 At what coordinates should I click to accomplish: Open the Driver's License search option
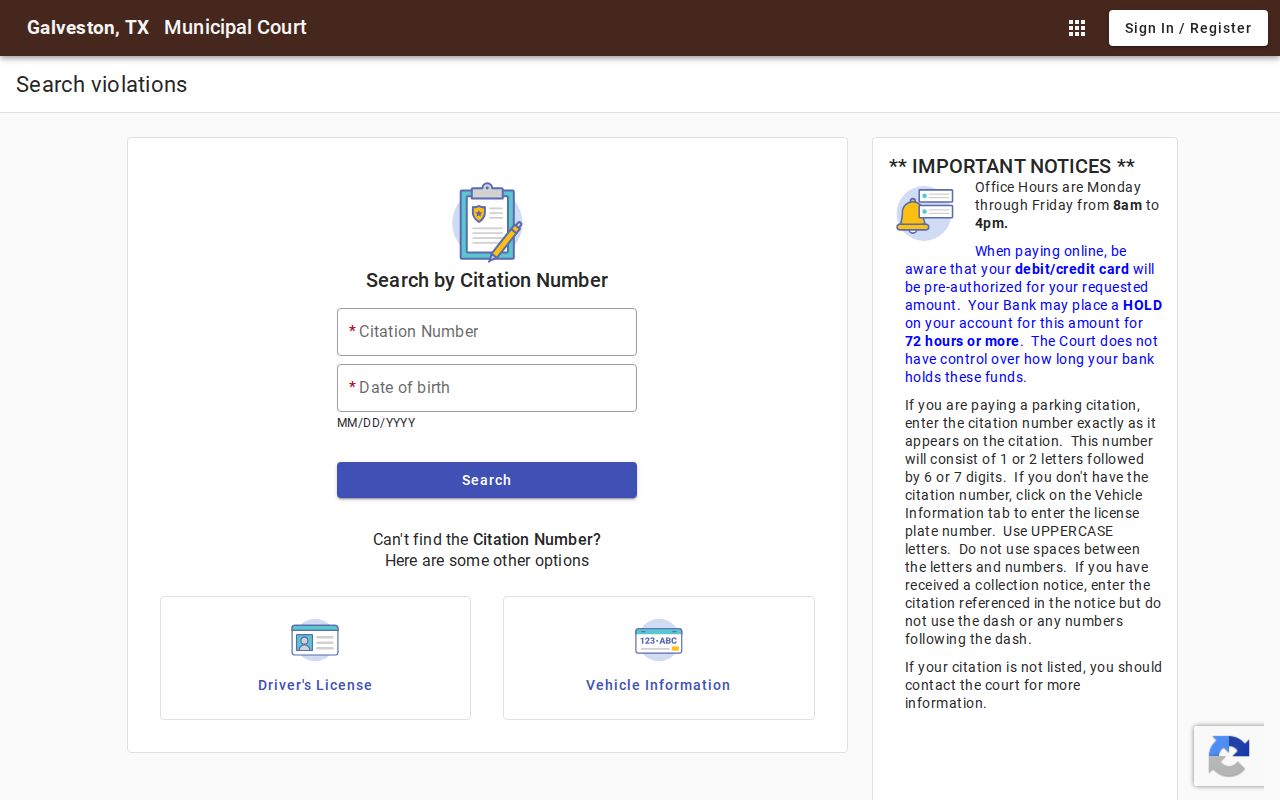click(x=315, y=658)
